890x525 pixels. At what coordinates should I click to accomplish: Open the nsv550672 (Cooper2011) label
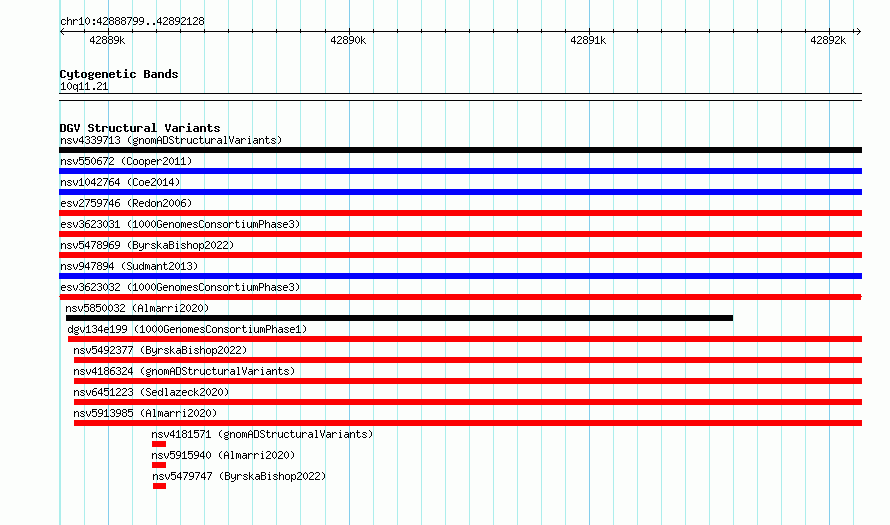pyautogui.click(x=126, y=161)
